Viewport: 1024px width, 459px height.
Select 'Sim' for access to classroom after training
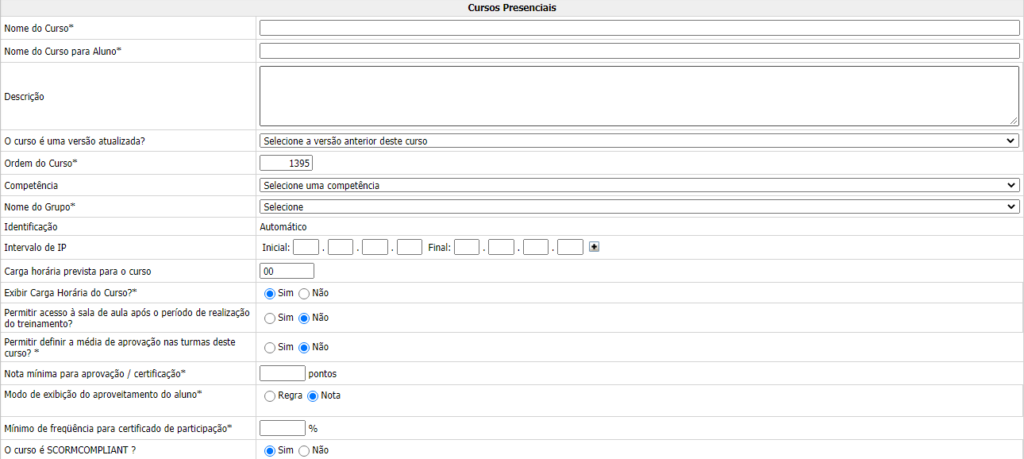(270, 317)
